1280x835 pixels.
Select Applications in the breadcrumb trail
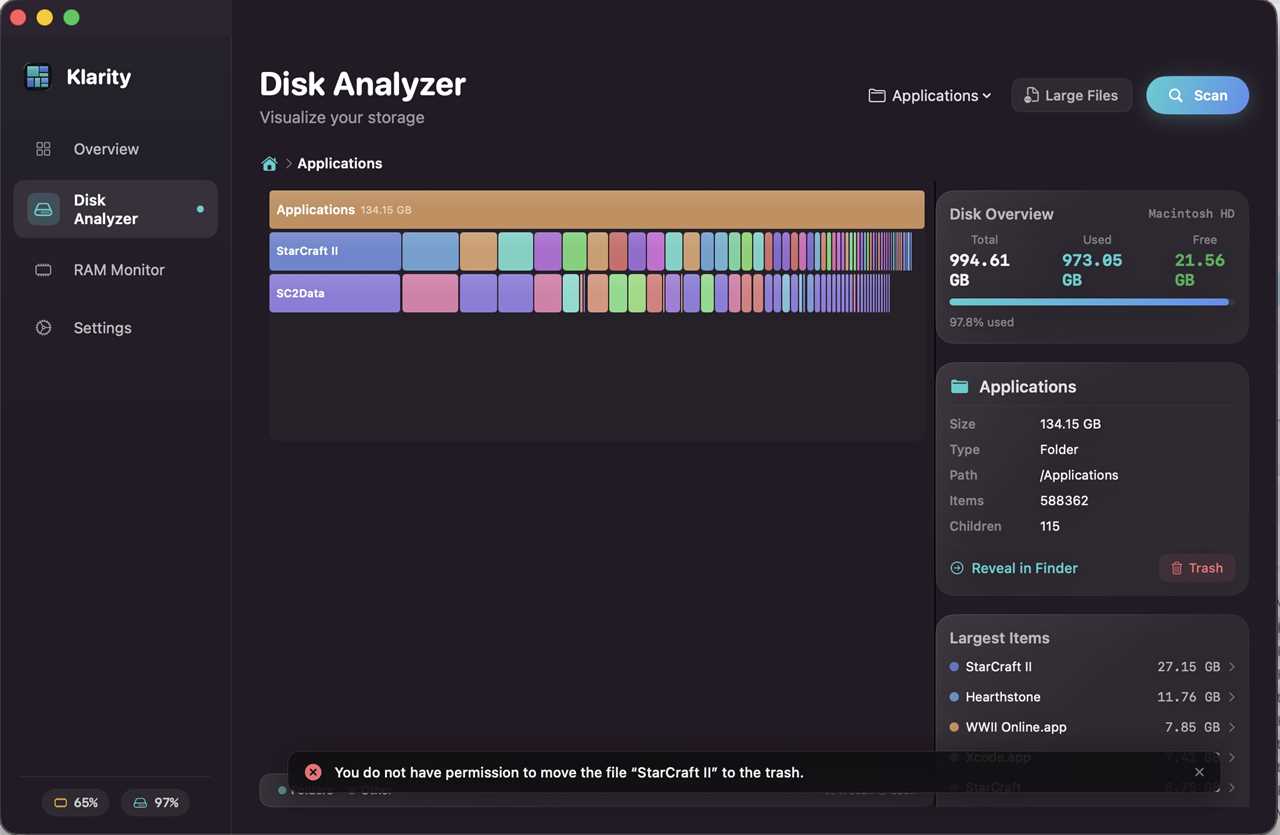pyautogui.click(x=340, y=163)
